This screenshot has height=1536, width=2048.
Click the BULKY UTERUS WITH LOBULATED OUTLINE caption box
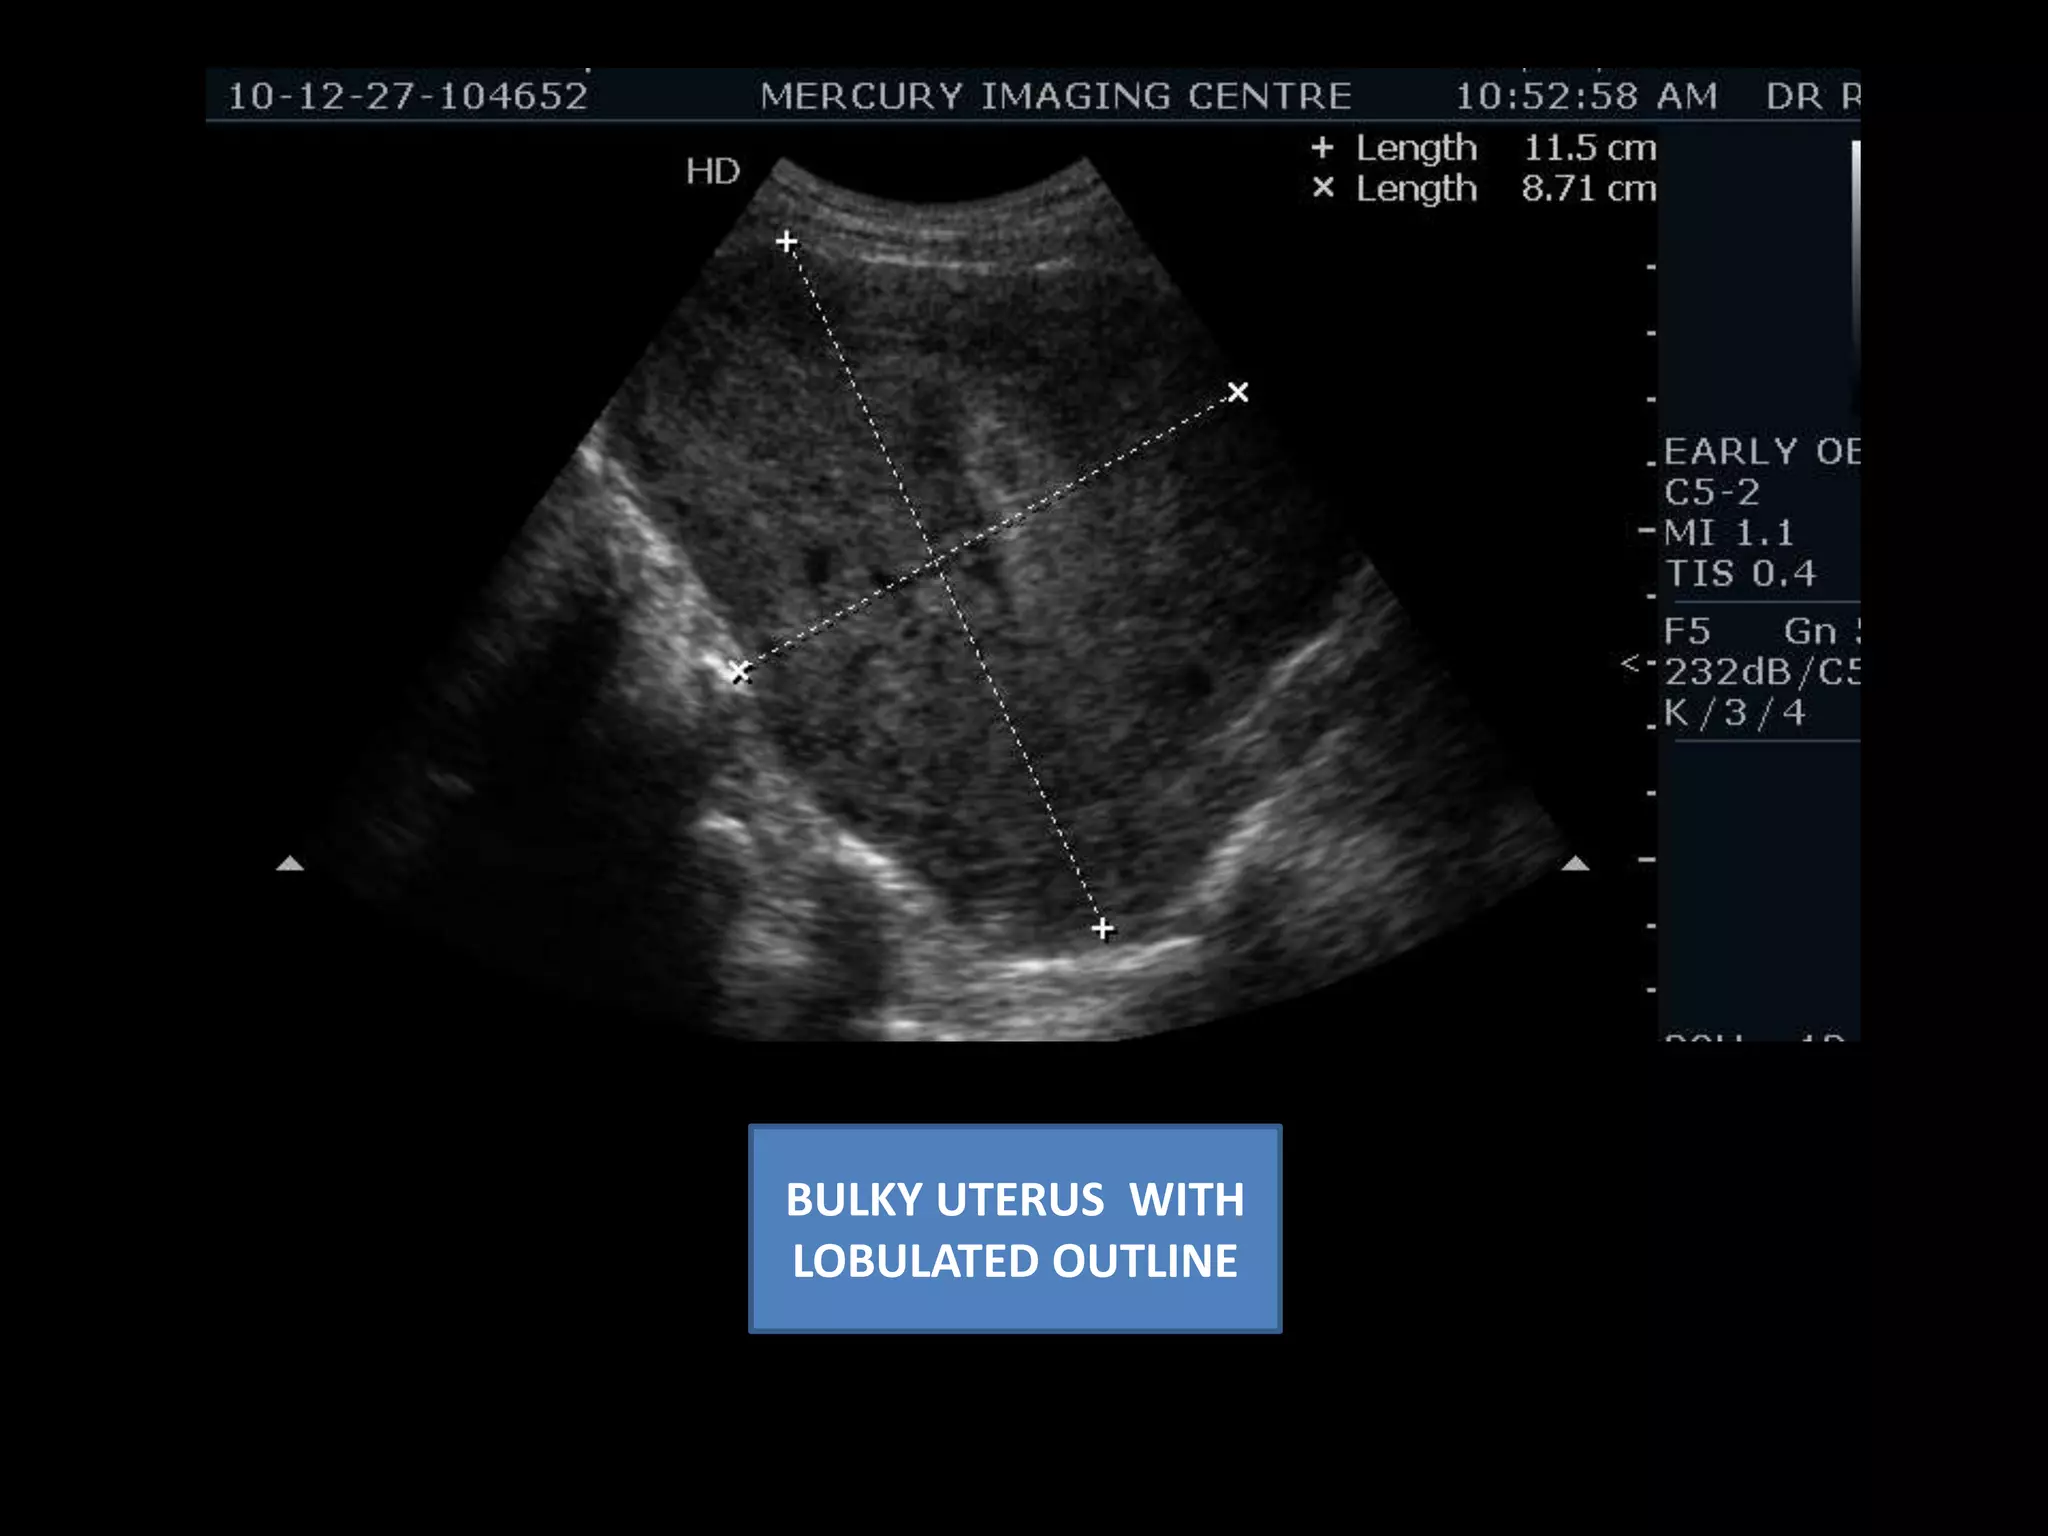pos(1015,1229)
